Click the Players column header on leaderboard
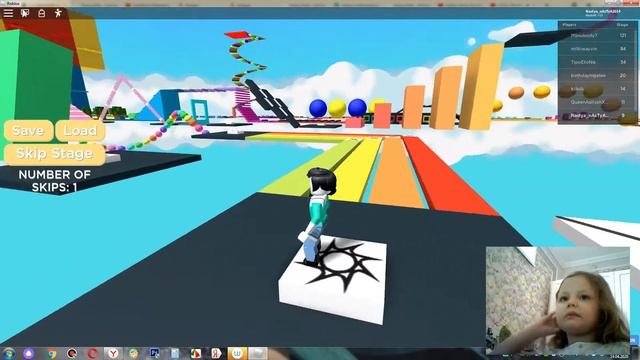The image size is (640, 360). [x=569, y=25]
